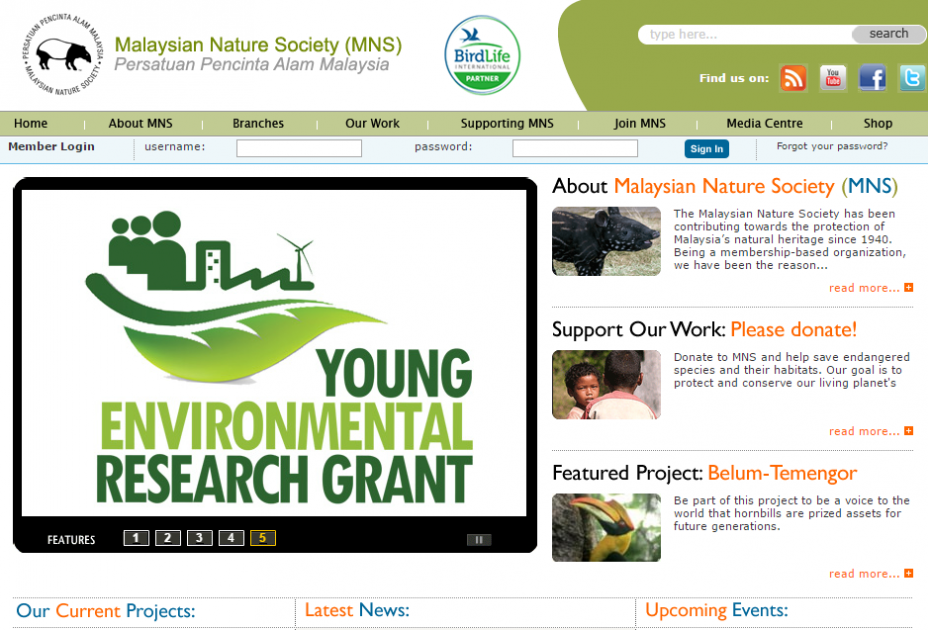Focus the username input field

coord(299,148)
